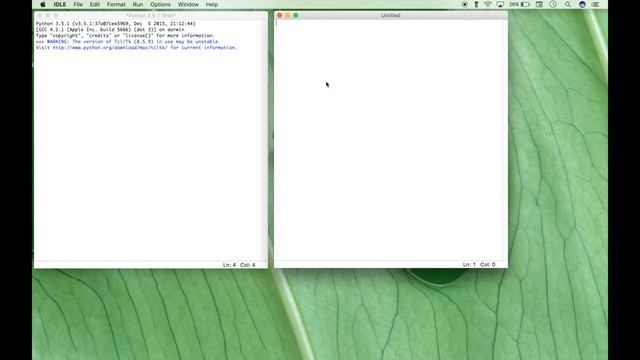The width and height of the screenshot is (640, 360).
Task: Open the IDLE application menu
Action: click(x=60, y=4)
